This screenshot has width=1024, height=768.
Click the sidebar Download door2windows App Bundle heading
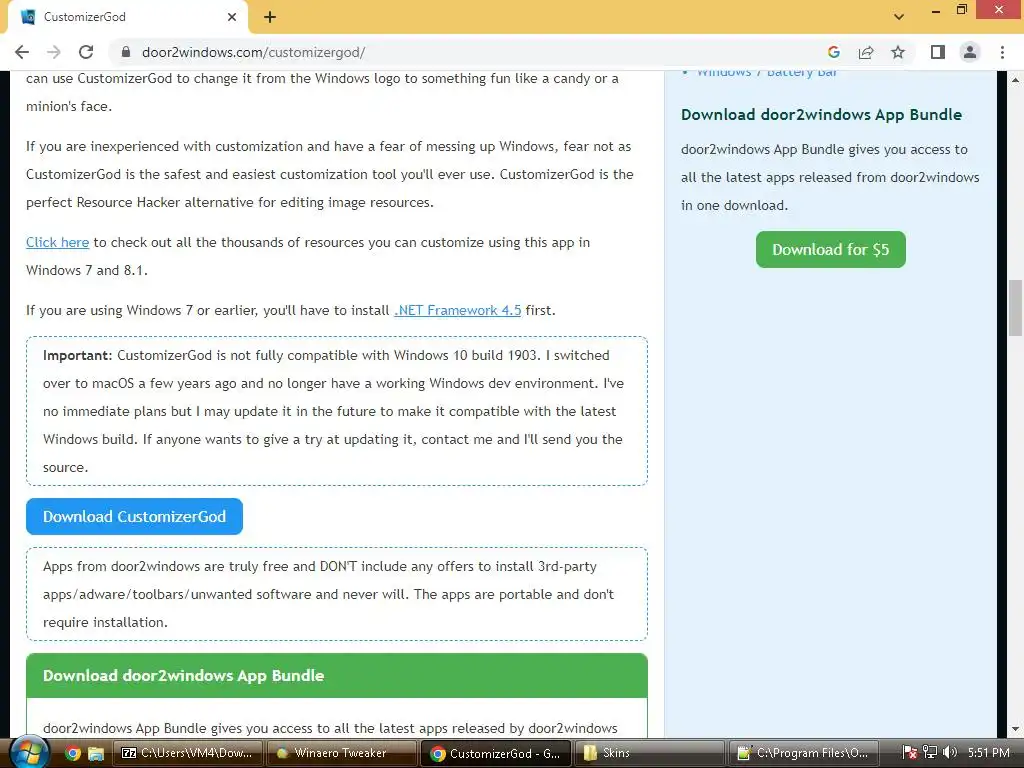[822, 114]
